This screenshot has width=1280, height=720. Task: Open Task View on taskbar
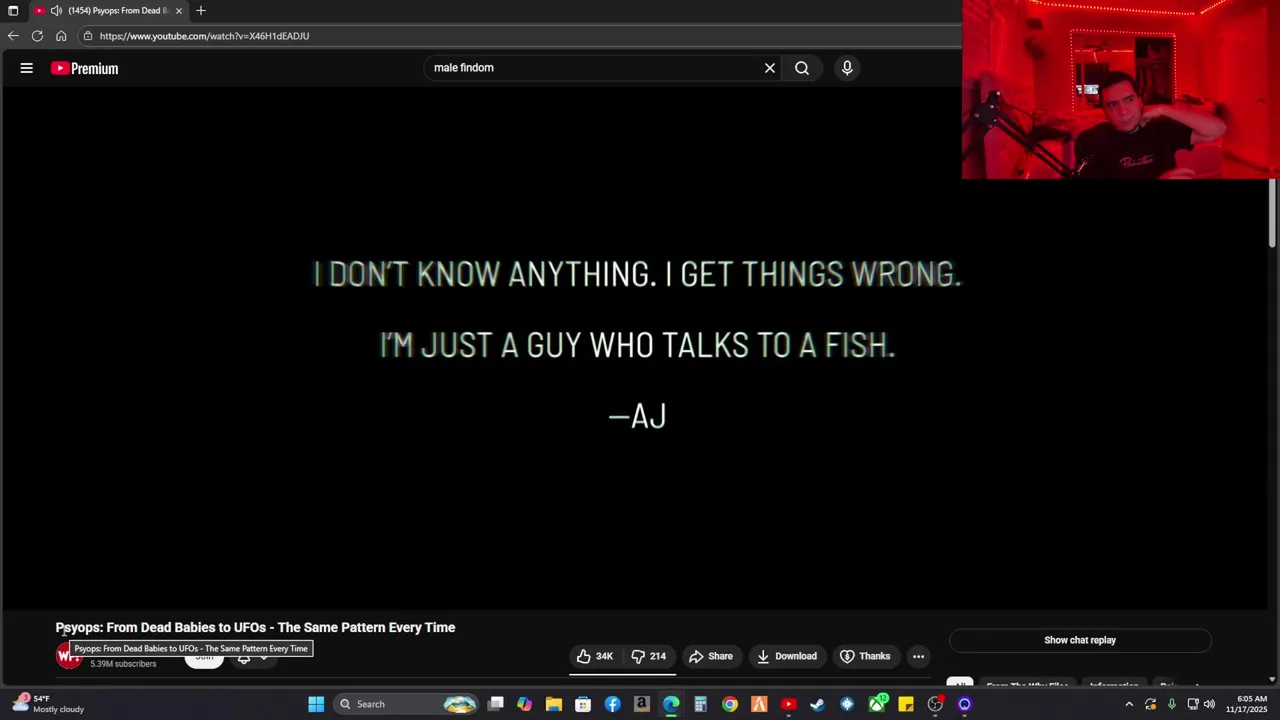pos(495,704)
